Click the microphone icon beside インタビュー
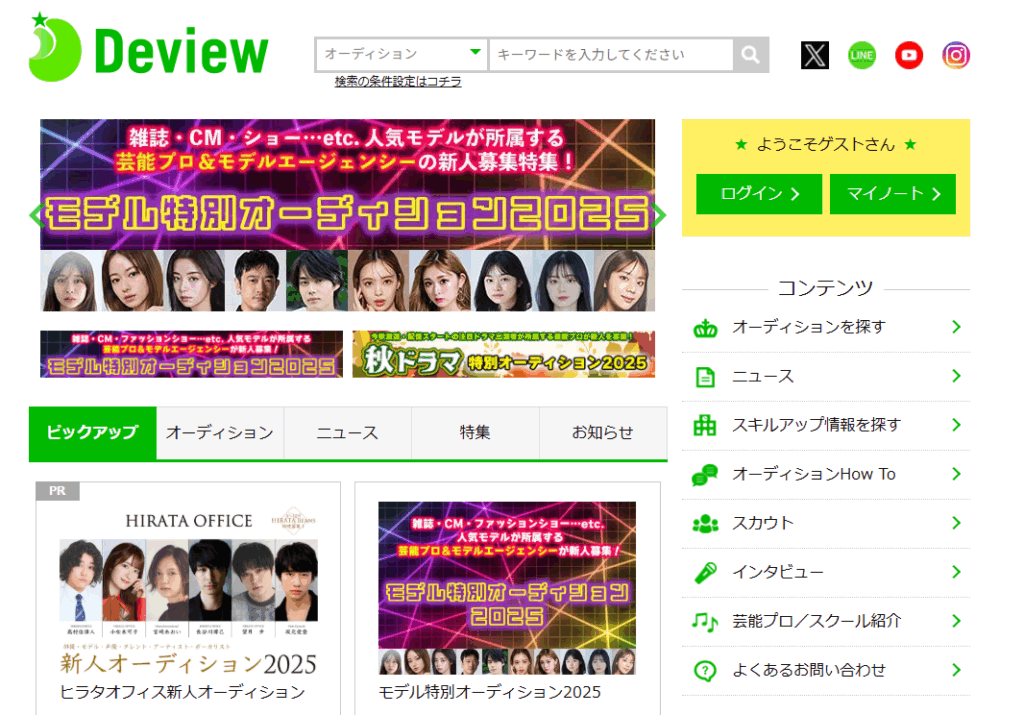Screen dimensions: 1024x715 (706, 573)
